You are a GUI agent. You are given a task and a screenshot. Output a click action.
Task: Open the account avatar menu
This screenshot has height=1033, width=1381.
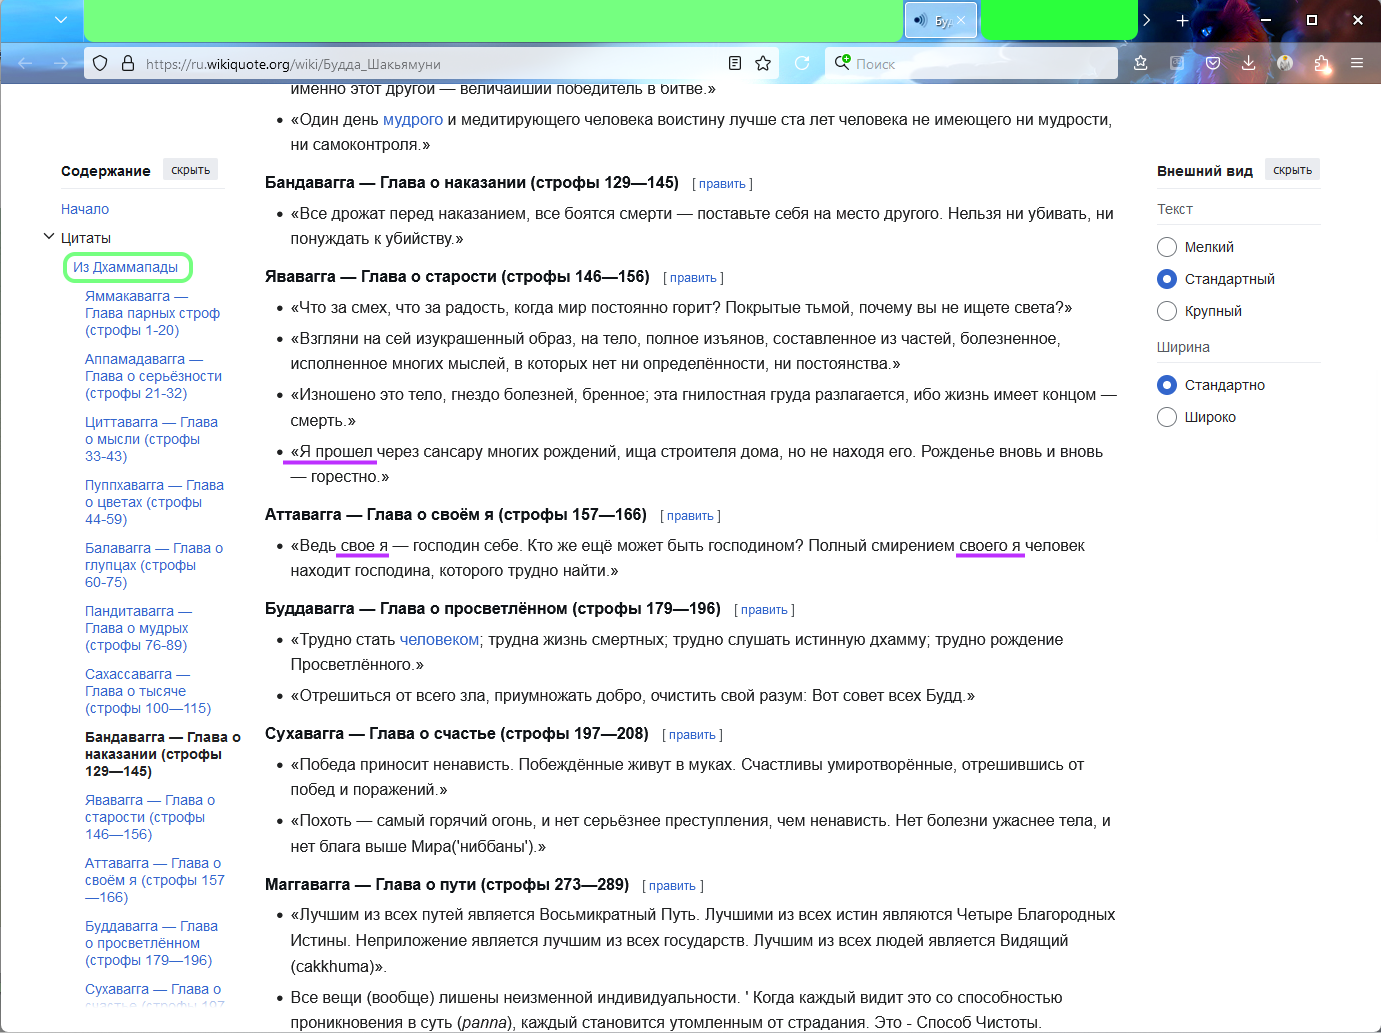[1285, 63]
